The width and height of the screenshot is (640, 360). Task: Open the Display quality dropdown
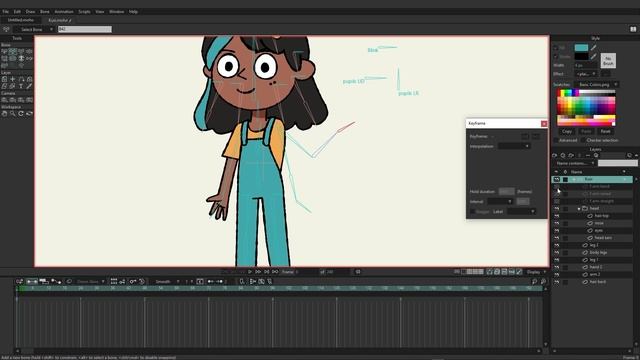pyautogui.click(x=536, y=272)
